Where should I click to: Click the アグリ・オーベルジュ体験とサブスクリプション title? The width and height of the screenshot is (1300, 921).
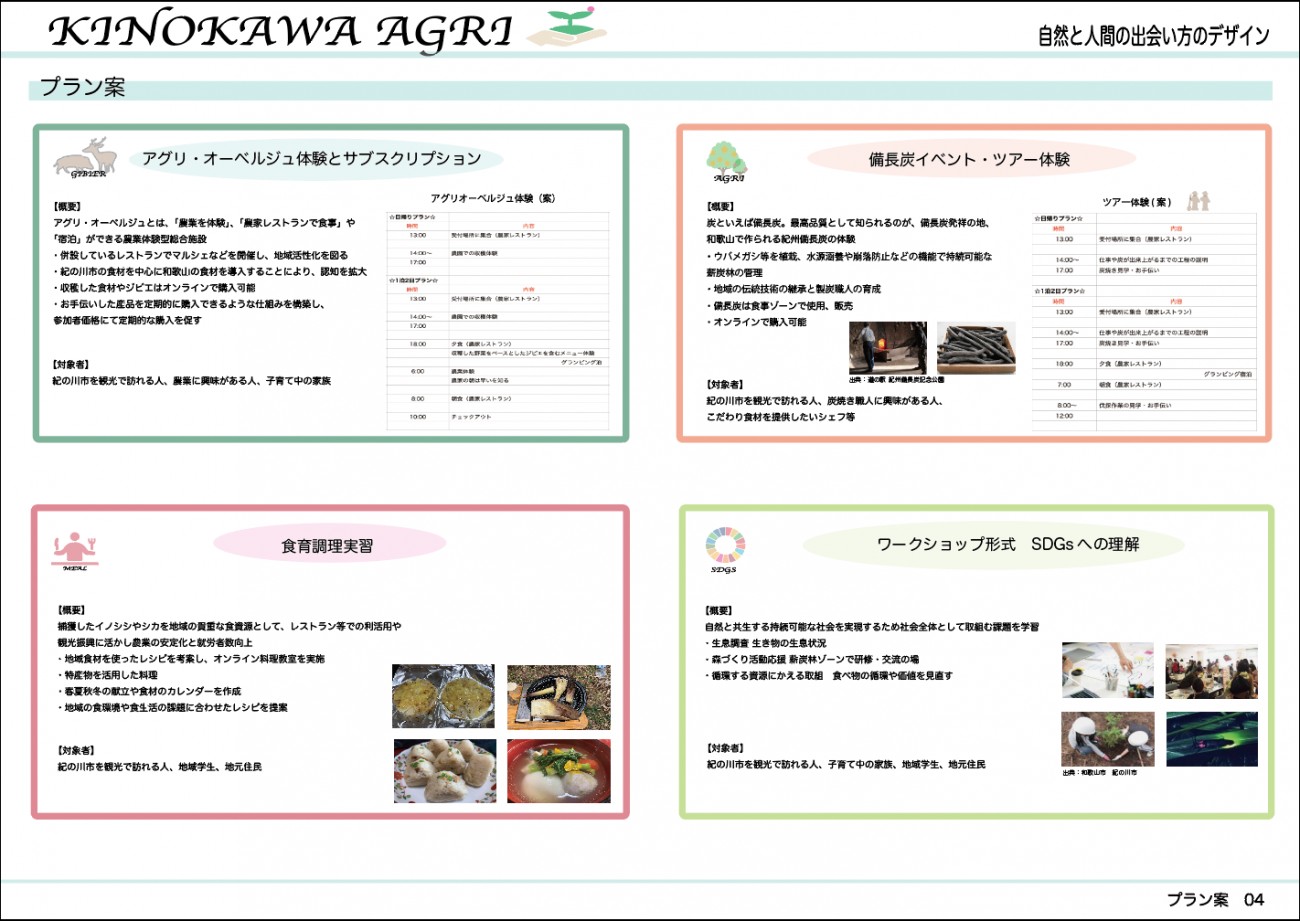311,159
